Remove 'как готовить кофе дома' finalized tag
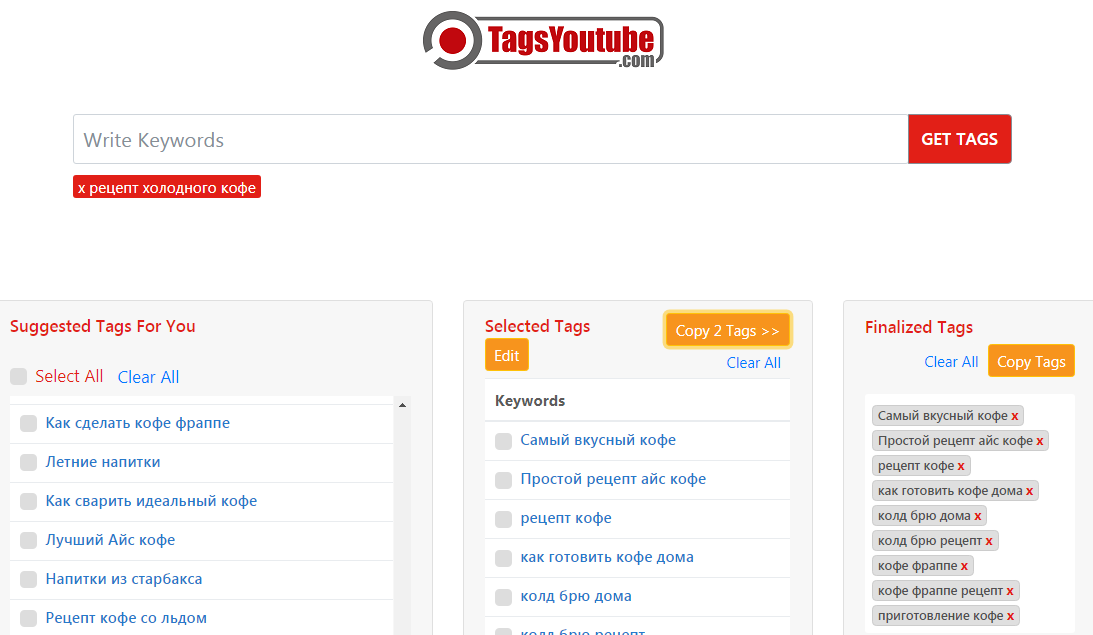This screenshot has width=1093, height=635. coord(1030,491)
